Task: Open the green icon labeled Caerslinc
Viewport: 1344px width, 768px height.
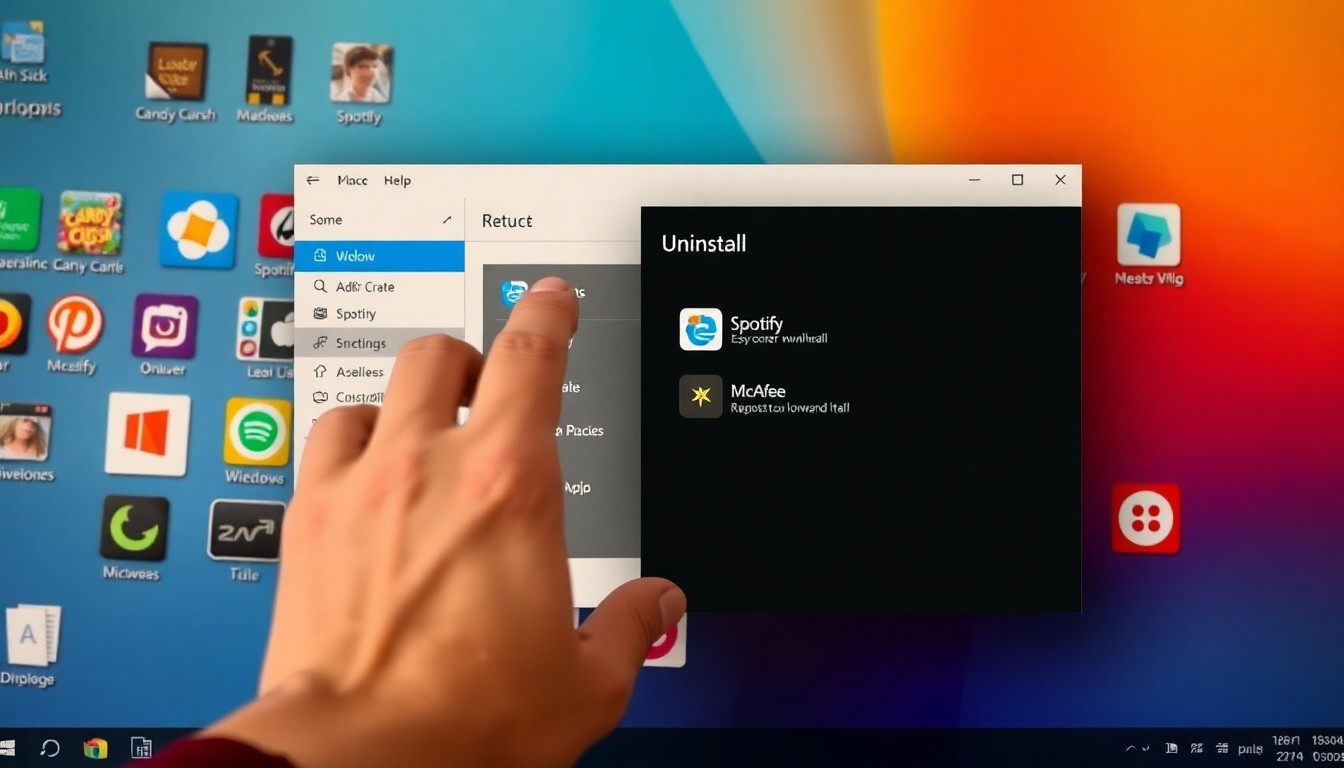Action: click(19, 219)
